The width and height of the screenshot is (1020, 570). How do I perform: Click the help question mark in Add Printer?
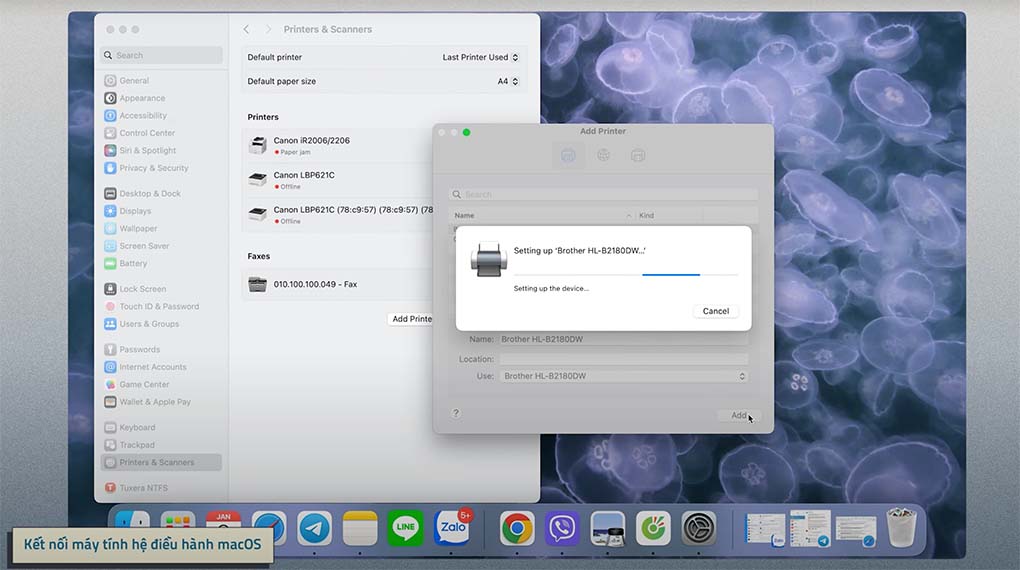[x=456, y=413]
